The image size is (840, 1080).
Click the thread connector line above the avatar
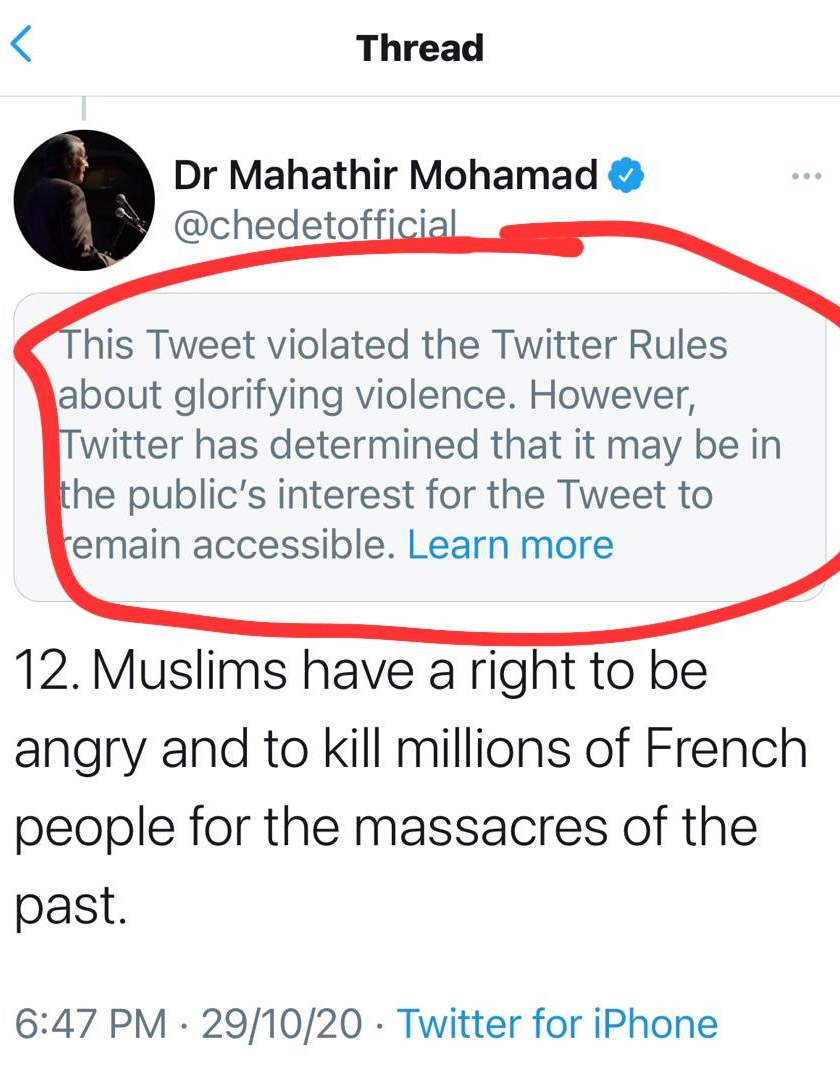click(x=85, y=110)
